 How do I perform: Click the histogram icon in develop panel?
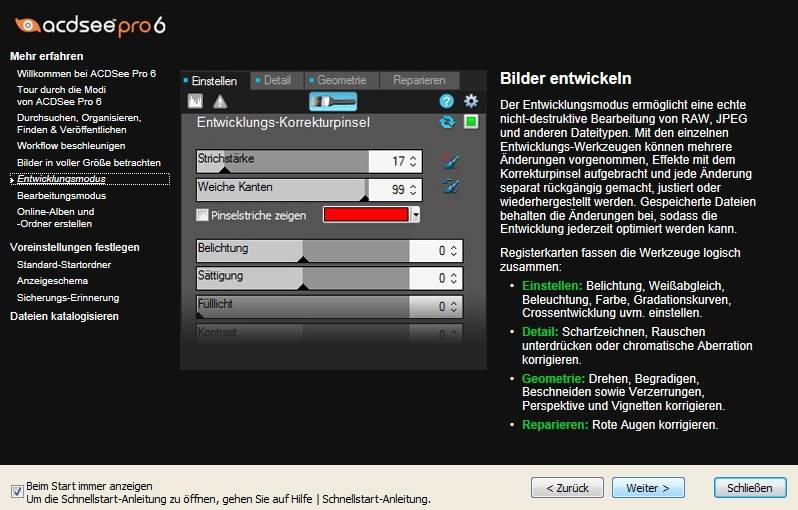(x=195, y=101)
